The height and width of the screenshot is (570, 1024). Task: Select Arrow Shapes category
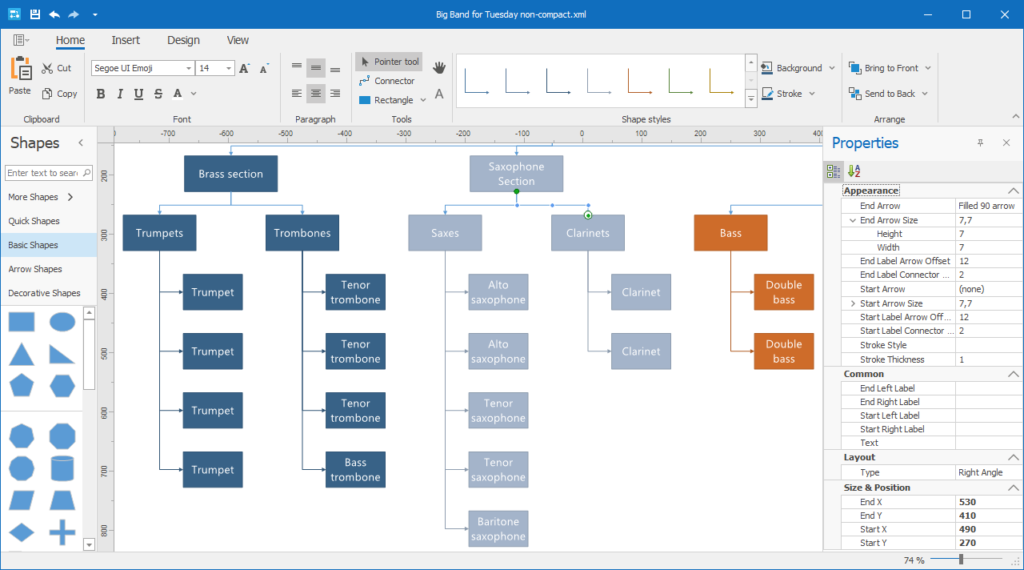click(35, 269)
